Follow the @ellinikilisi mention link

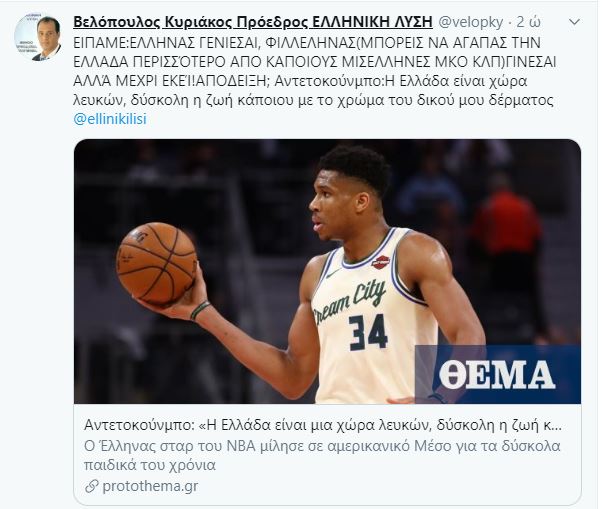110,119
